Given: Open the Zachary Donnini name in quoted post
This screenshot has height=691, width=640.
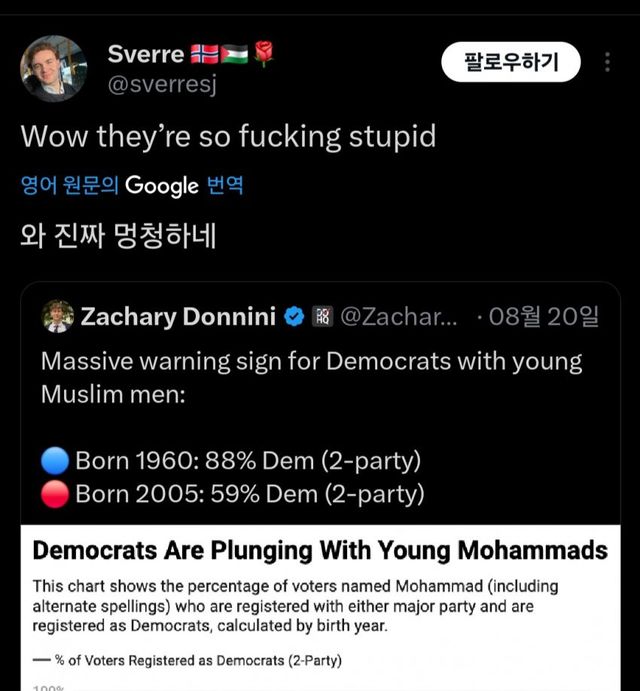Looking at the screenshot, I should pos(178,317).
